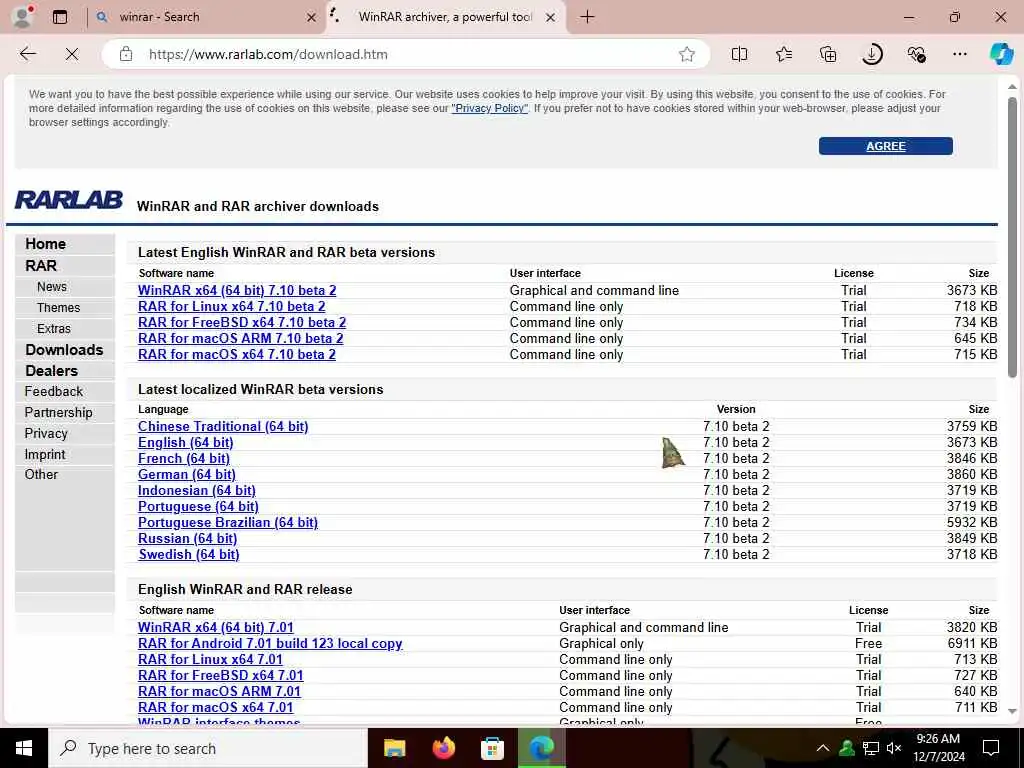Open the Copilot sidebar icon
The image size is (1024, 768).
pos(1001,54)
